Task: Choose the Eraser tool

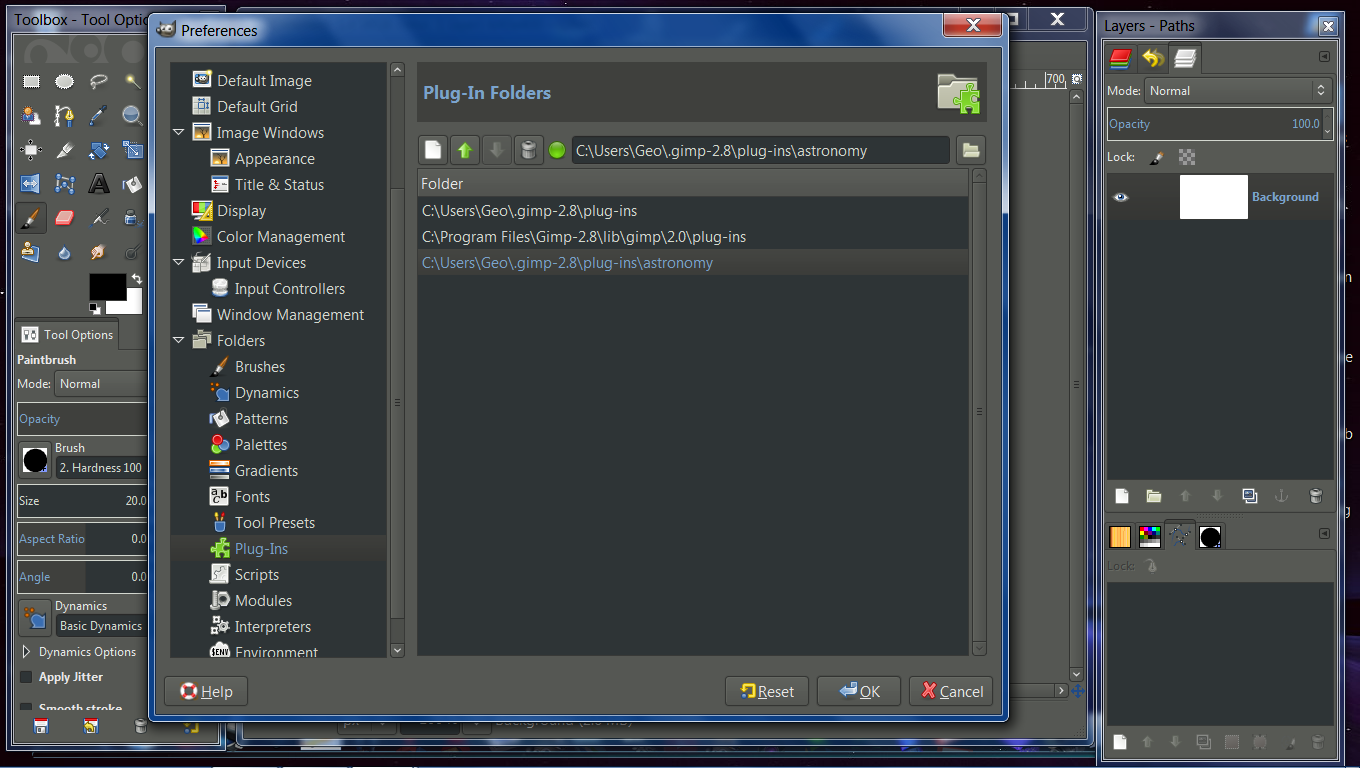Action: tap(65, 218)
